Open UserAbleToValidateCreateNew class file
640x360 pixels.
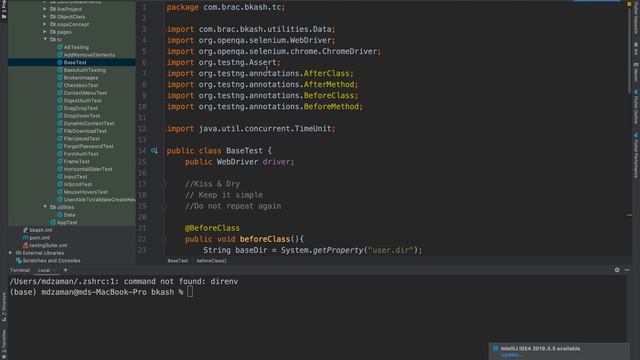click(x=99, y=200)
